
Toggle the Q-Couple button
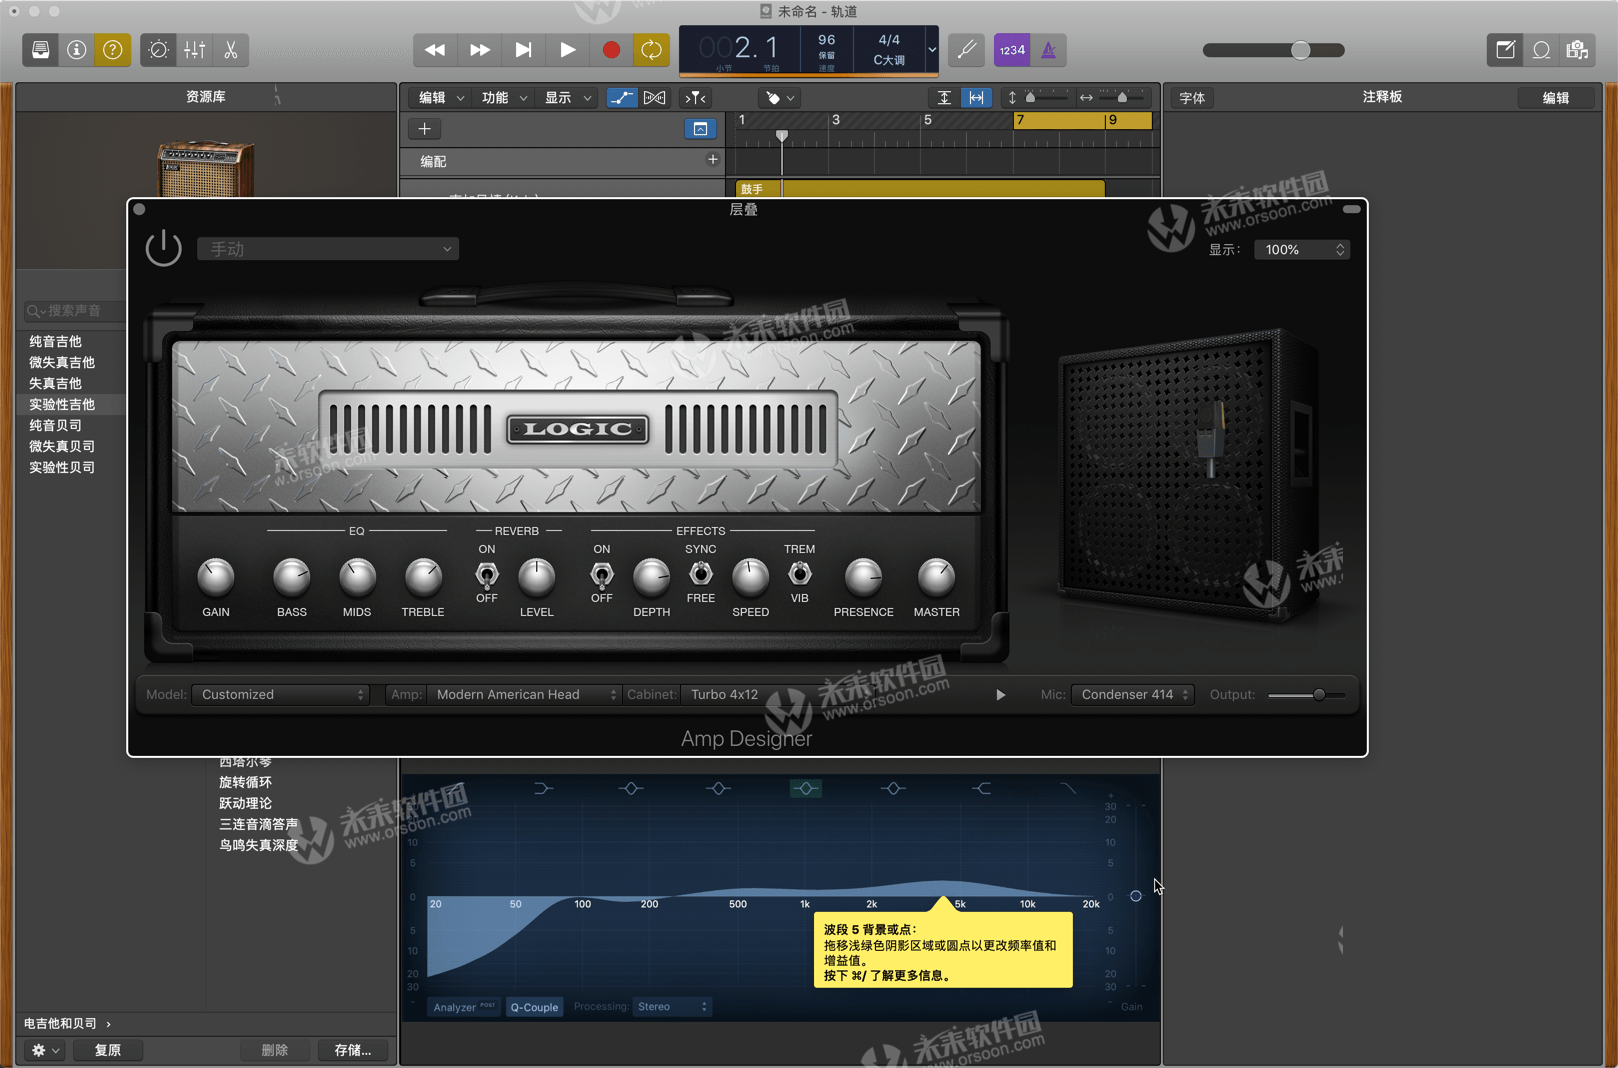[534, 1007]
